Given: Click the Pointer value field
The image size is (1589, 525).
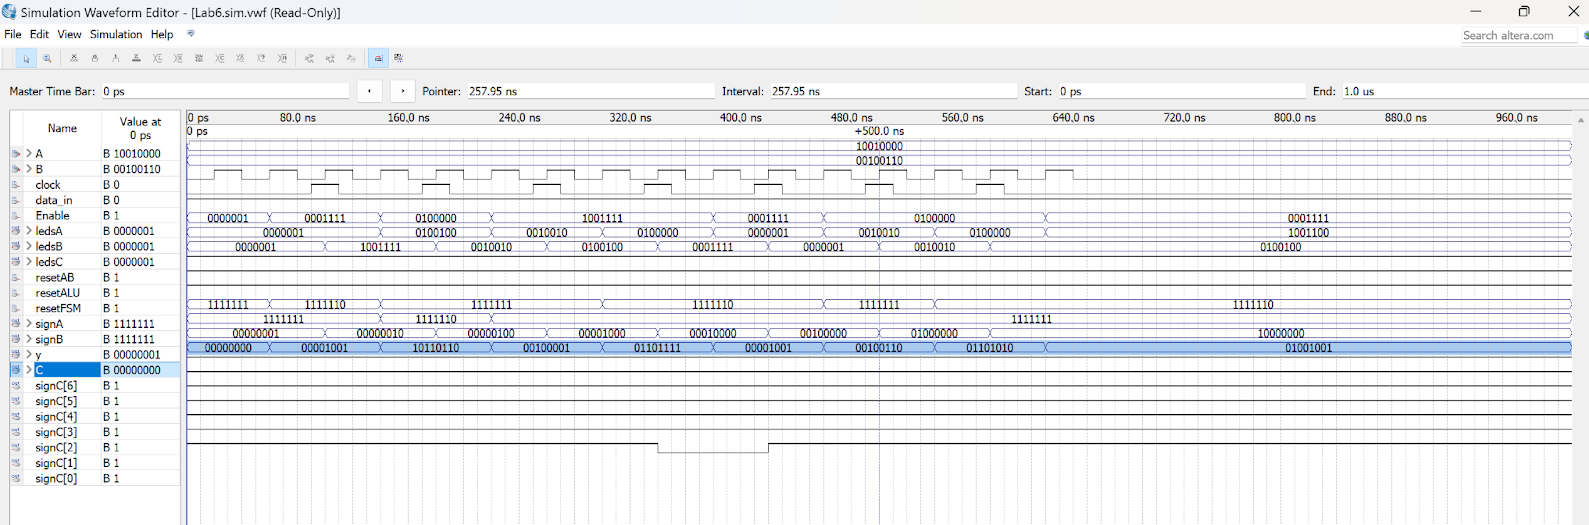Looking at the screenshot, I should tap(590, 91).
